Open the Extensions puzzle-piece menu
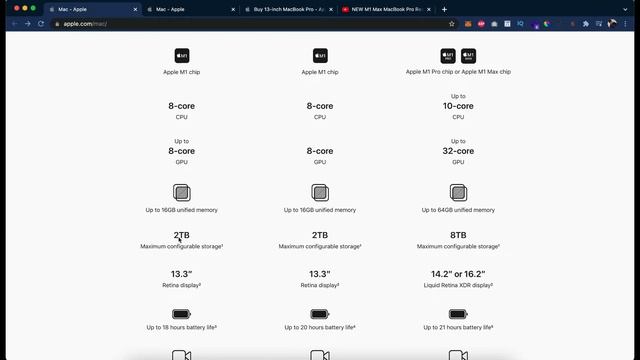The height and width of the screenshot is (360, 640). (586, 24)
